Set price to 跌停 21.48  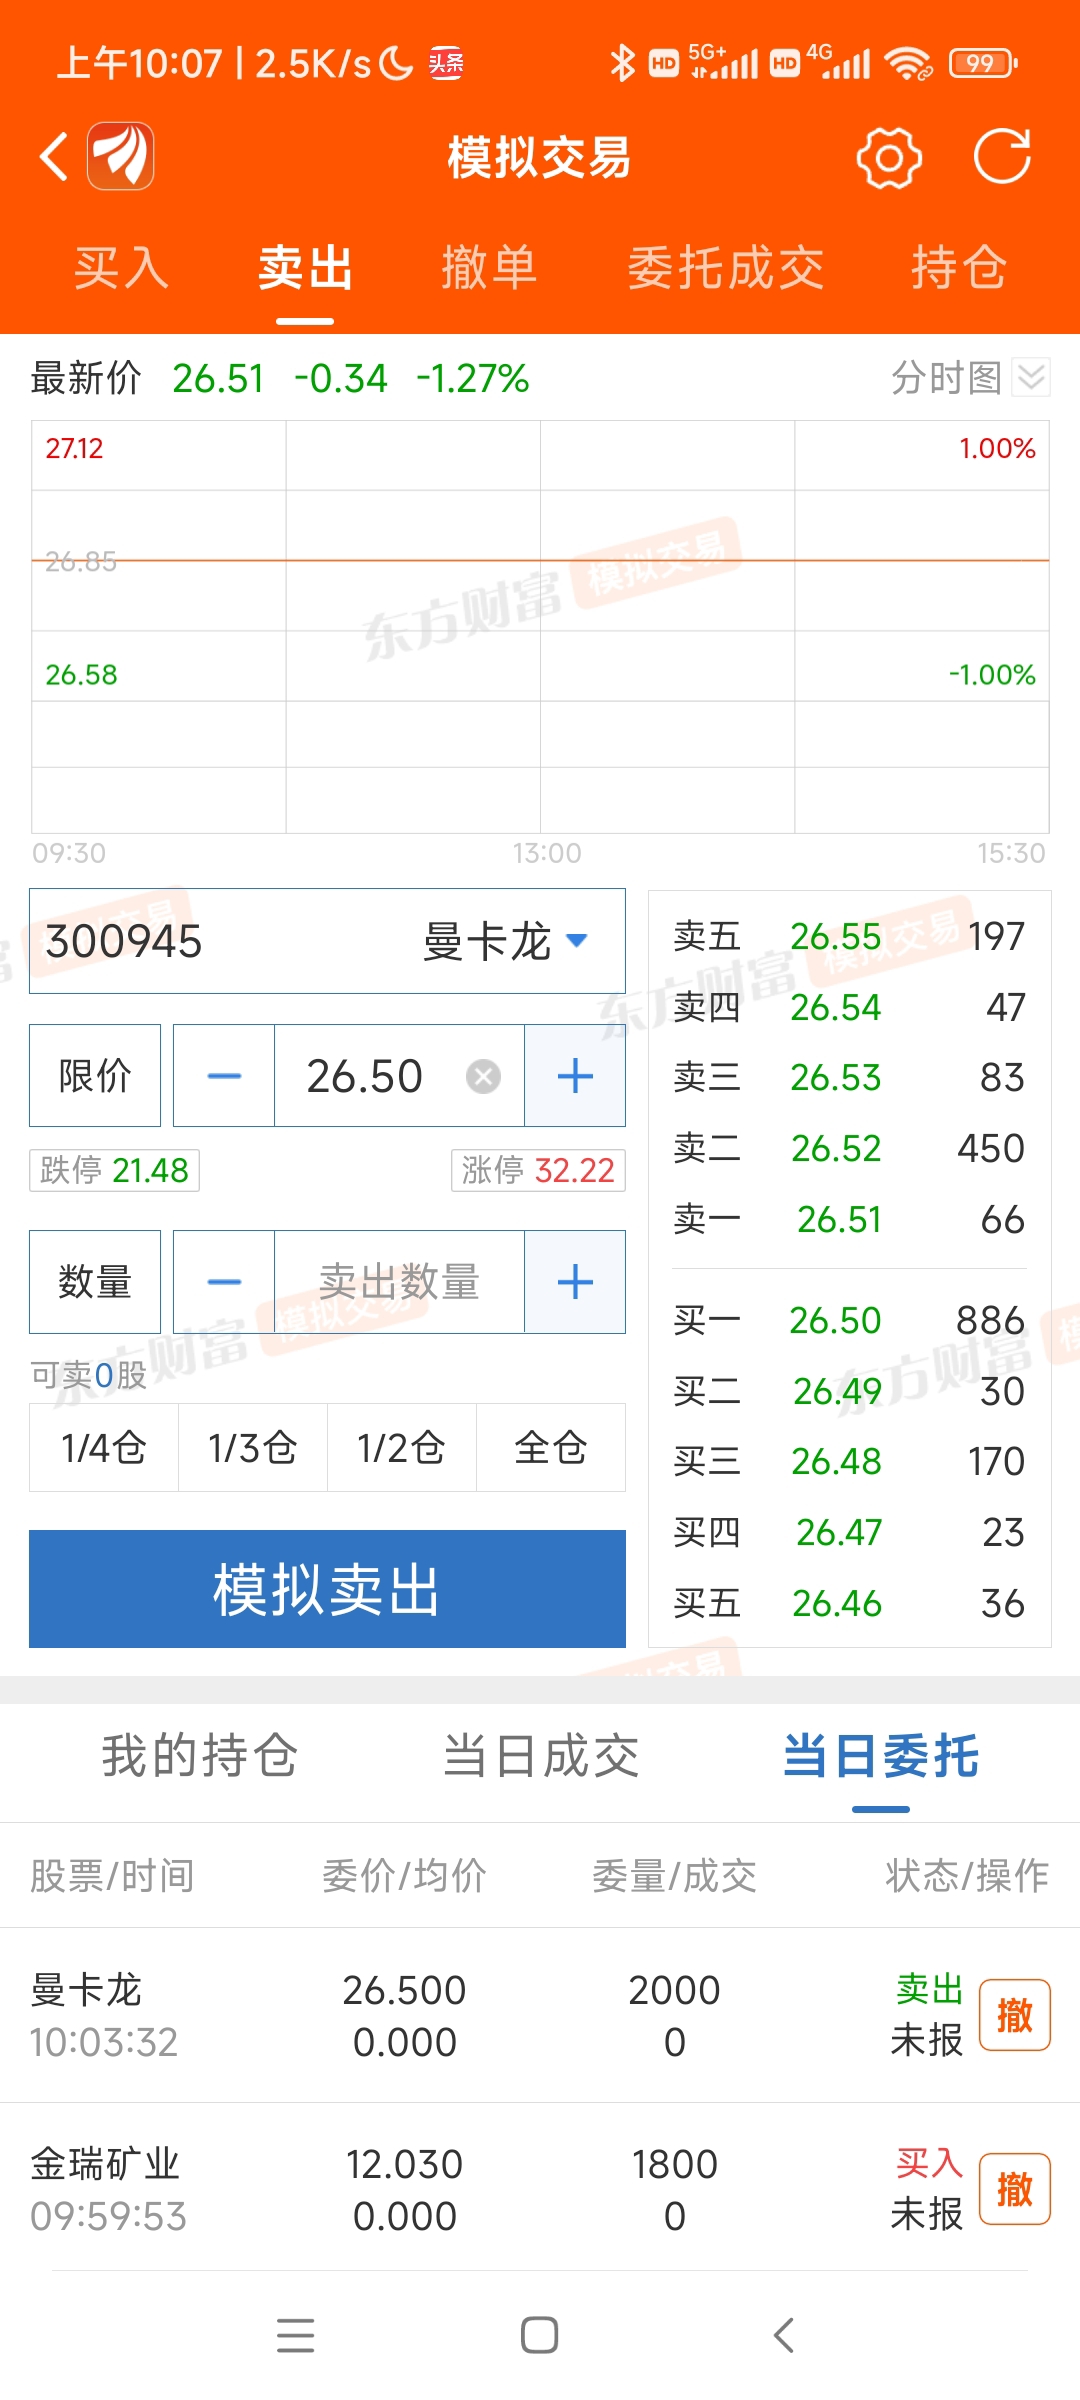114,1170
